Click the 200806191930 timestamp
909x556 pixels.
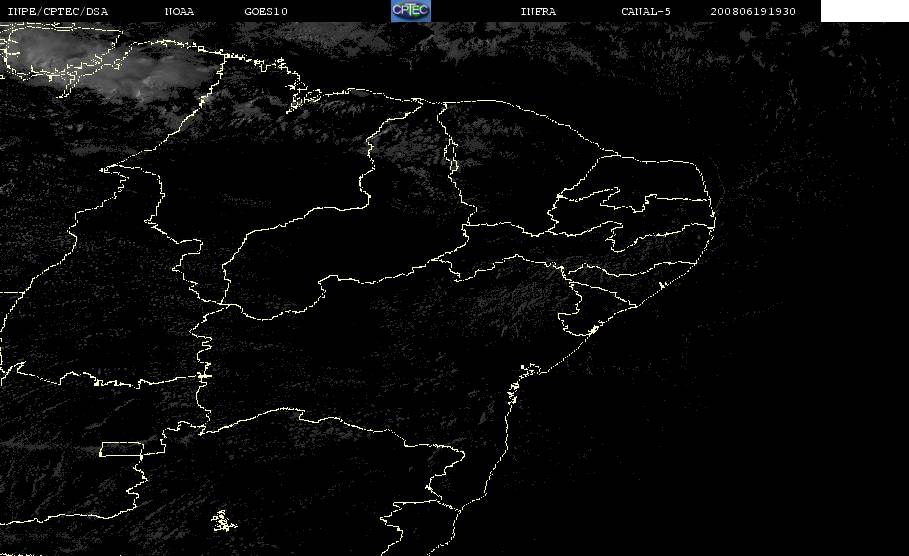point(753,12)
